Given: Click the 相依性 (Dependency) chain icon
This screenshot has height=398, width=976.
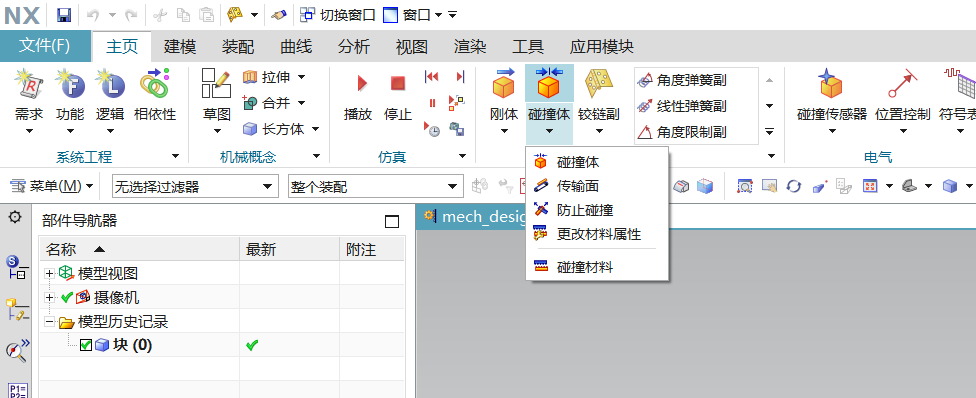Looking at the screenshot, I should click(155, 83).
